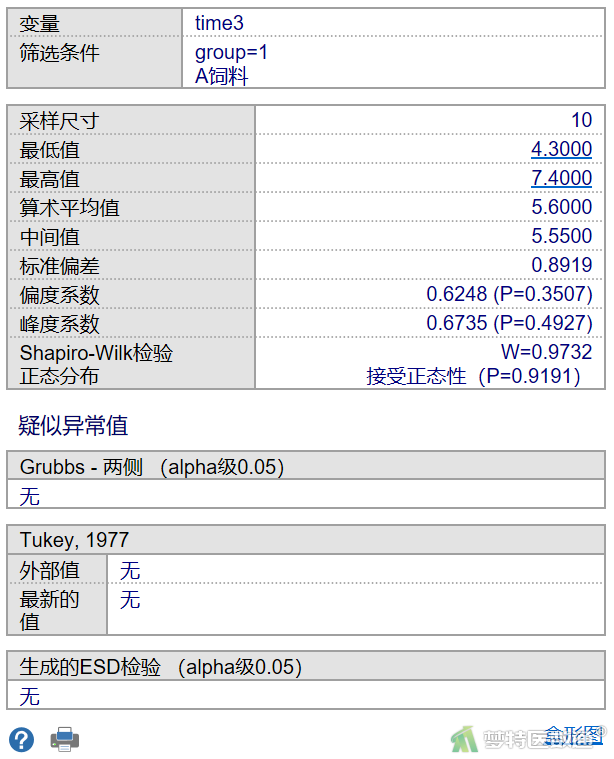
Task: Open the 盒形图 link near the watermark
Action: click(x=574, y=733)
